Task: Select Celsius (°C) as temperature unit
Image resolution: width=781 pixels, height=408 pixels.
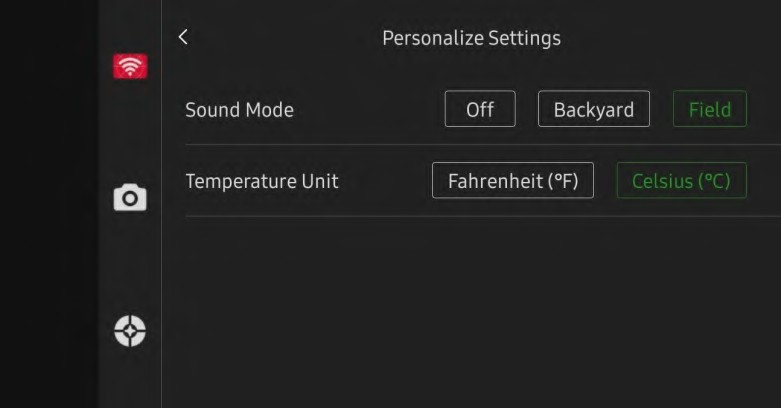Action: coord(681,181)
